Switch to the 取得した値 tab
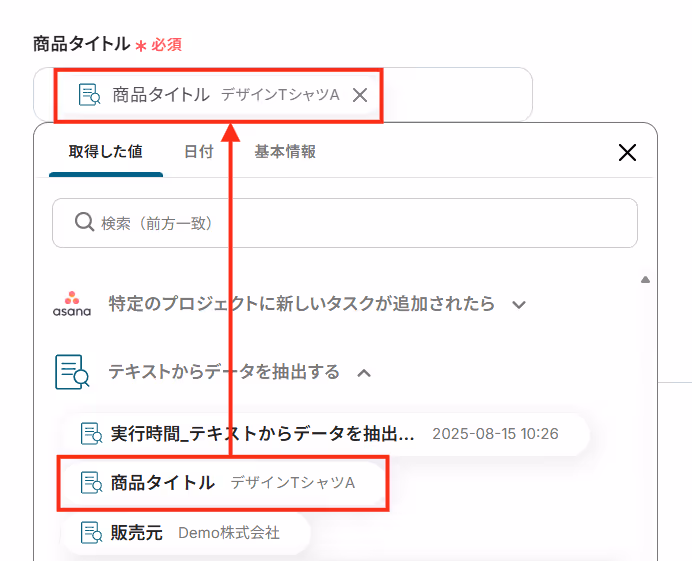692x561 pixels. coord(105,152)
